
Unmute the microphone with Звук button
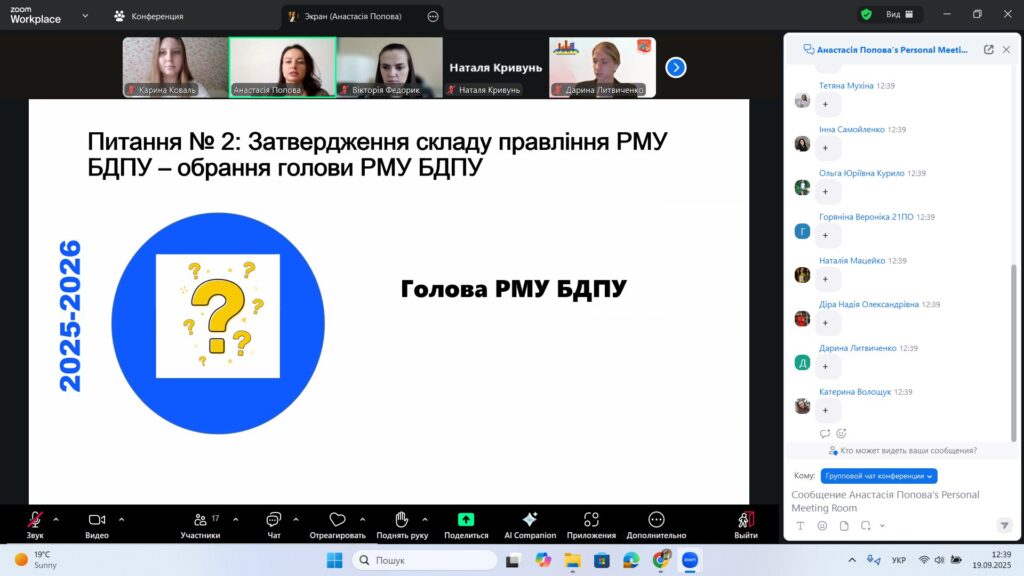35,520
